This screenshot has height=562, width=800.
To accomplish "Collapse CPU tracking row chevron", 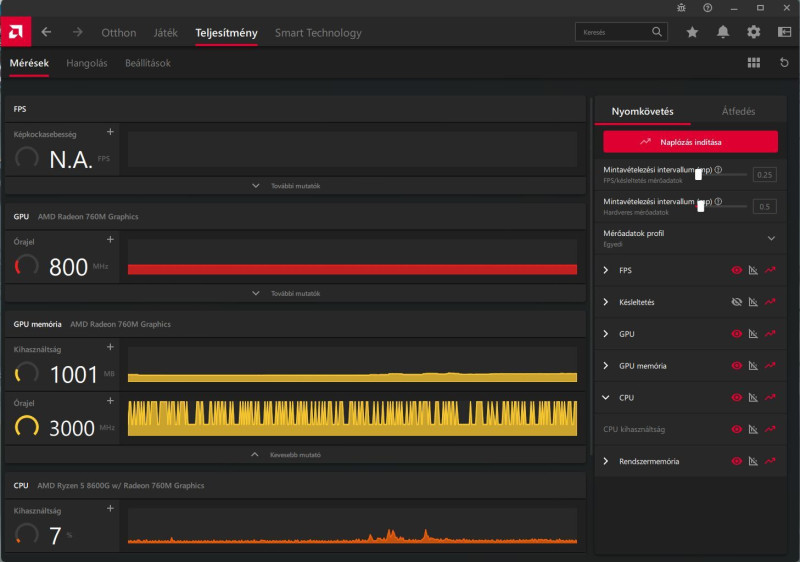I will (606, 397).
